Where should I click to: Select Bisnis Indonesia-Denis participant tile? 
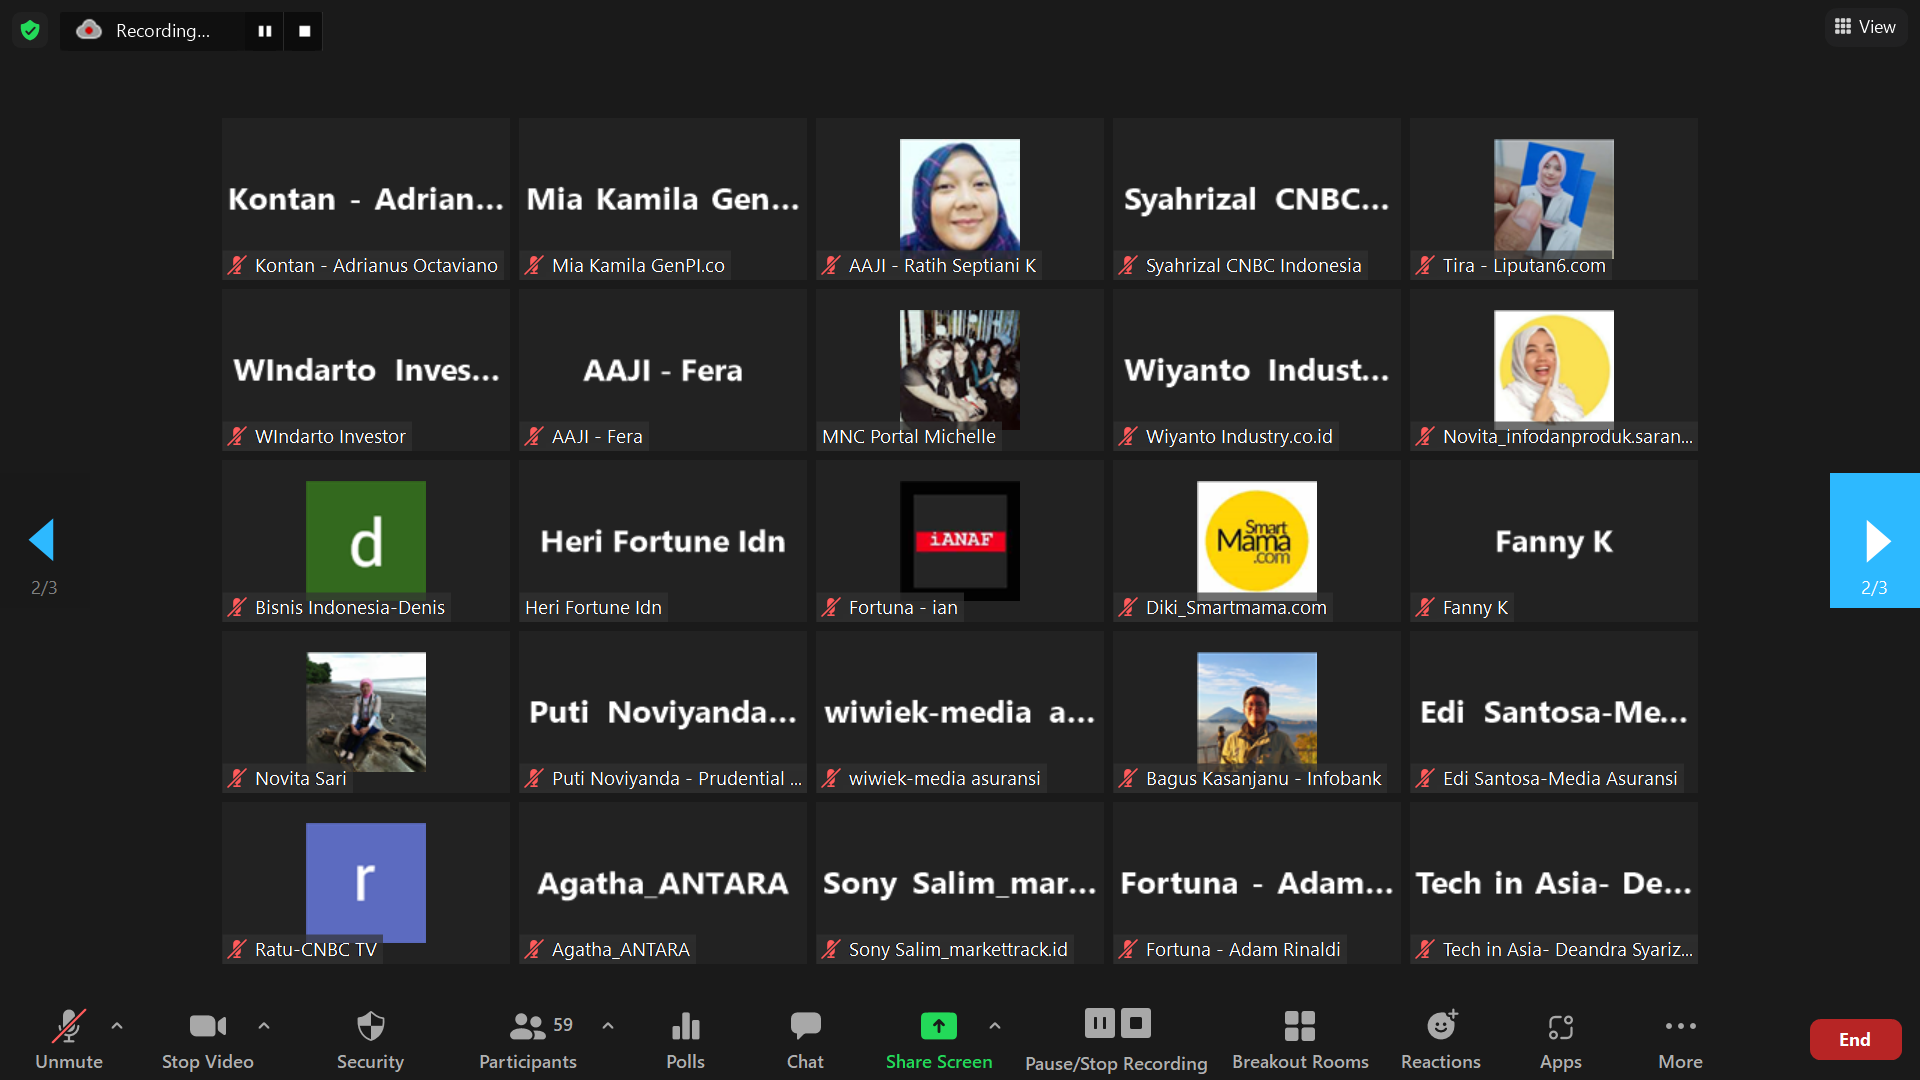366,541
